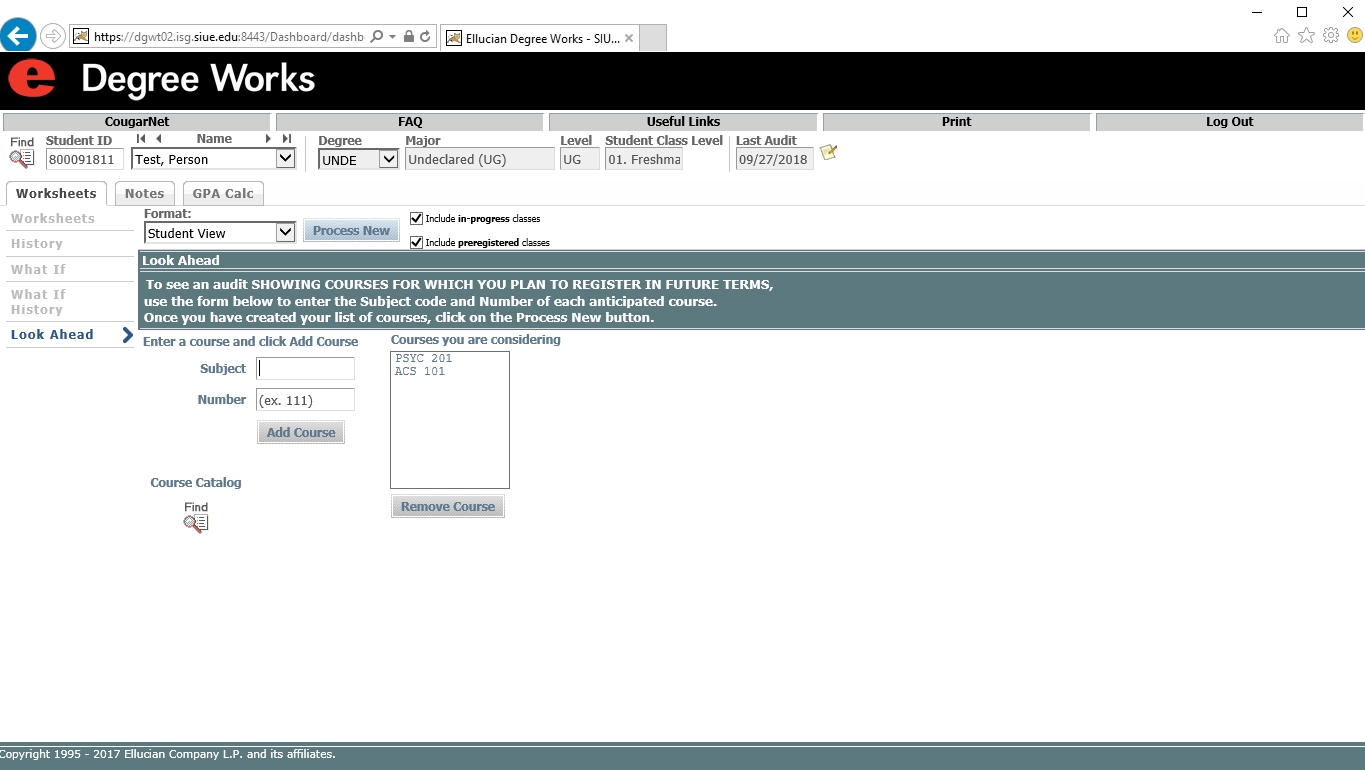The image size is (1365, 770).
Task: Click the Find student search icon
Action: pos(22,158)
